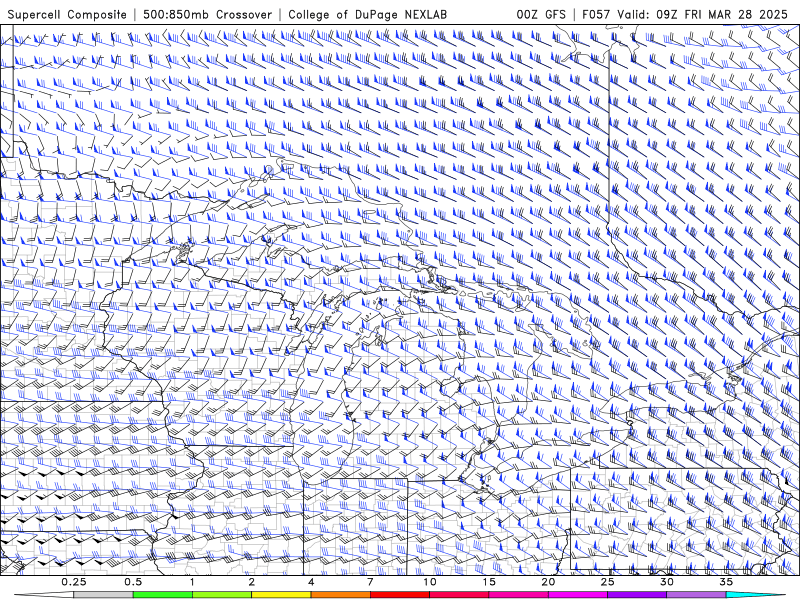Select the bright green 0.5–1 color bar segment
This screenshot has height=600, width=800.
[x=162, y=595]
